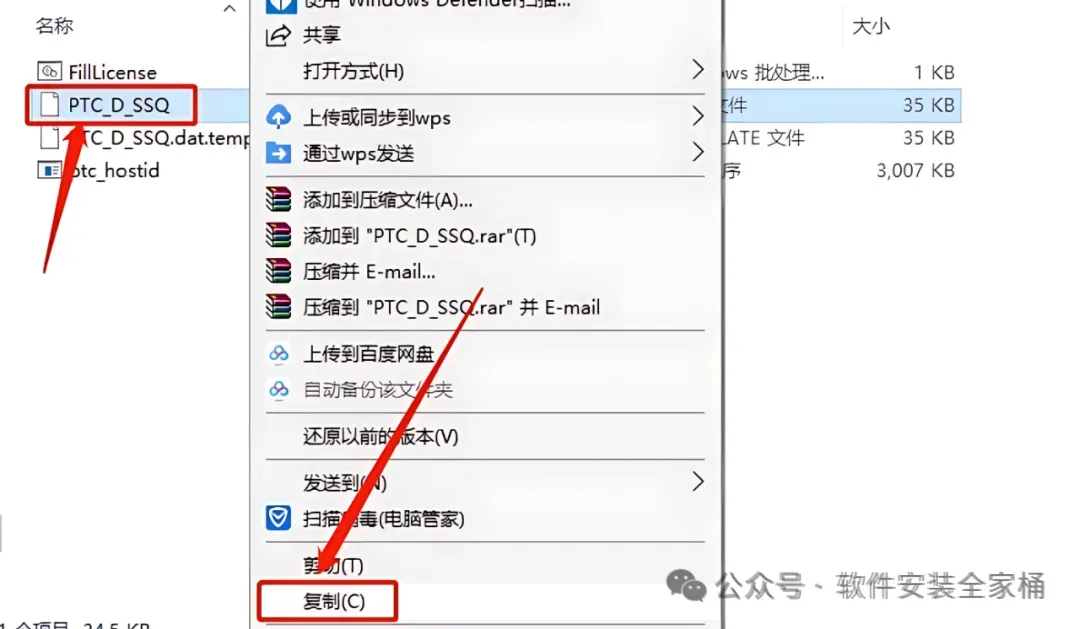Screen dimensions: 1080x629
Task: Sort files by the 大小 column header
Action: coord(871,26)
